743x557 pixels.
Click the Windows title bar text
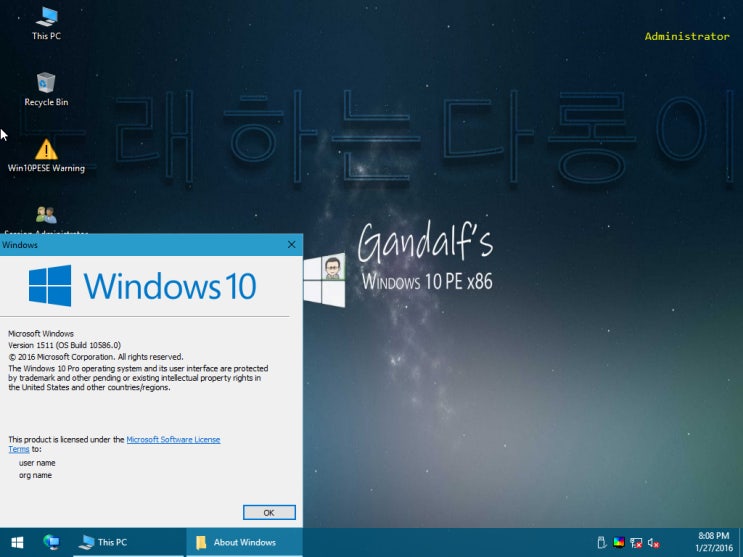point(20,245)
